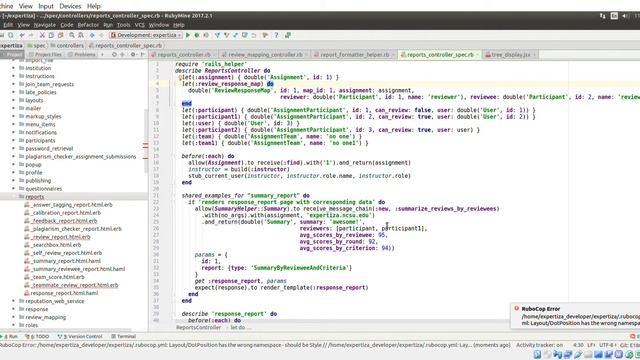The image size is (640, 360).
Task: Click keyboard layout indicator in top panel
Action: click(614, 16)
